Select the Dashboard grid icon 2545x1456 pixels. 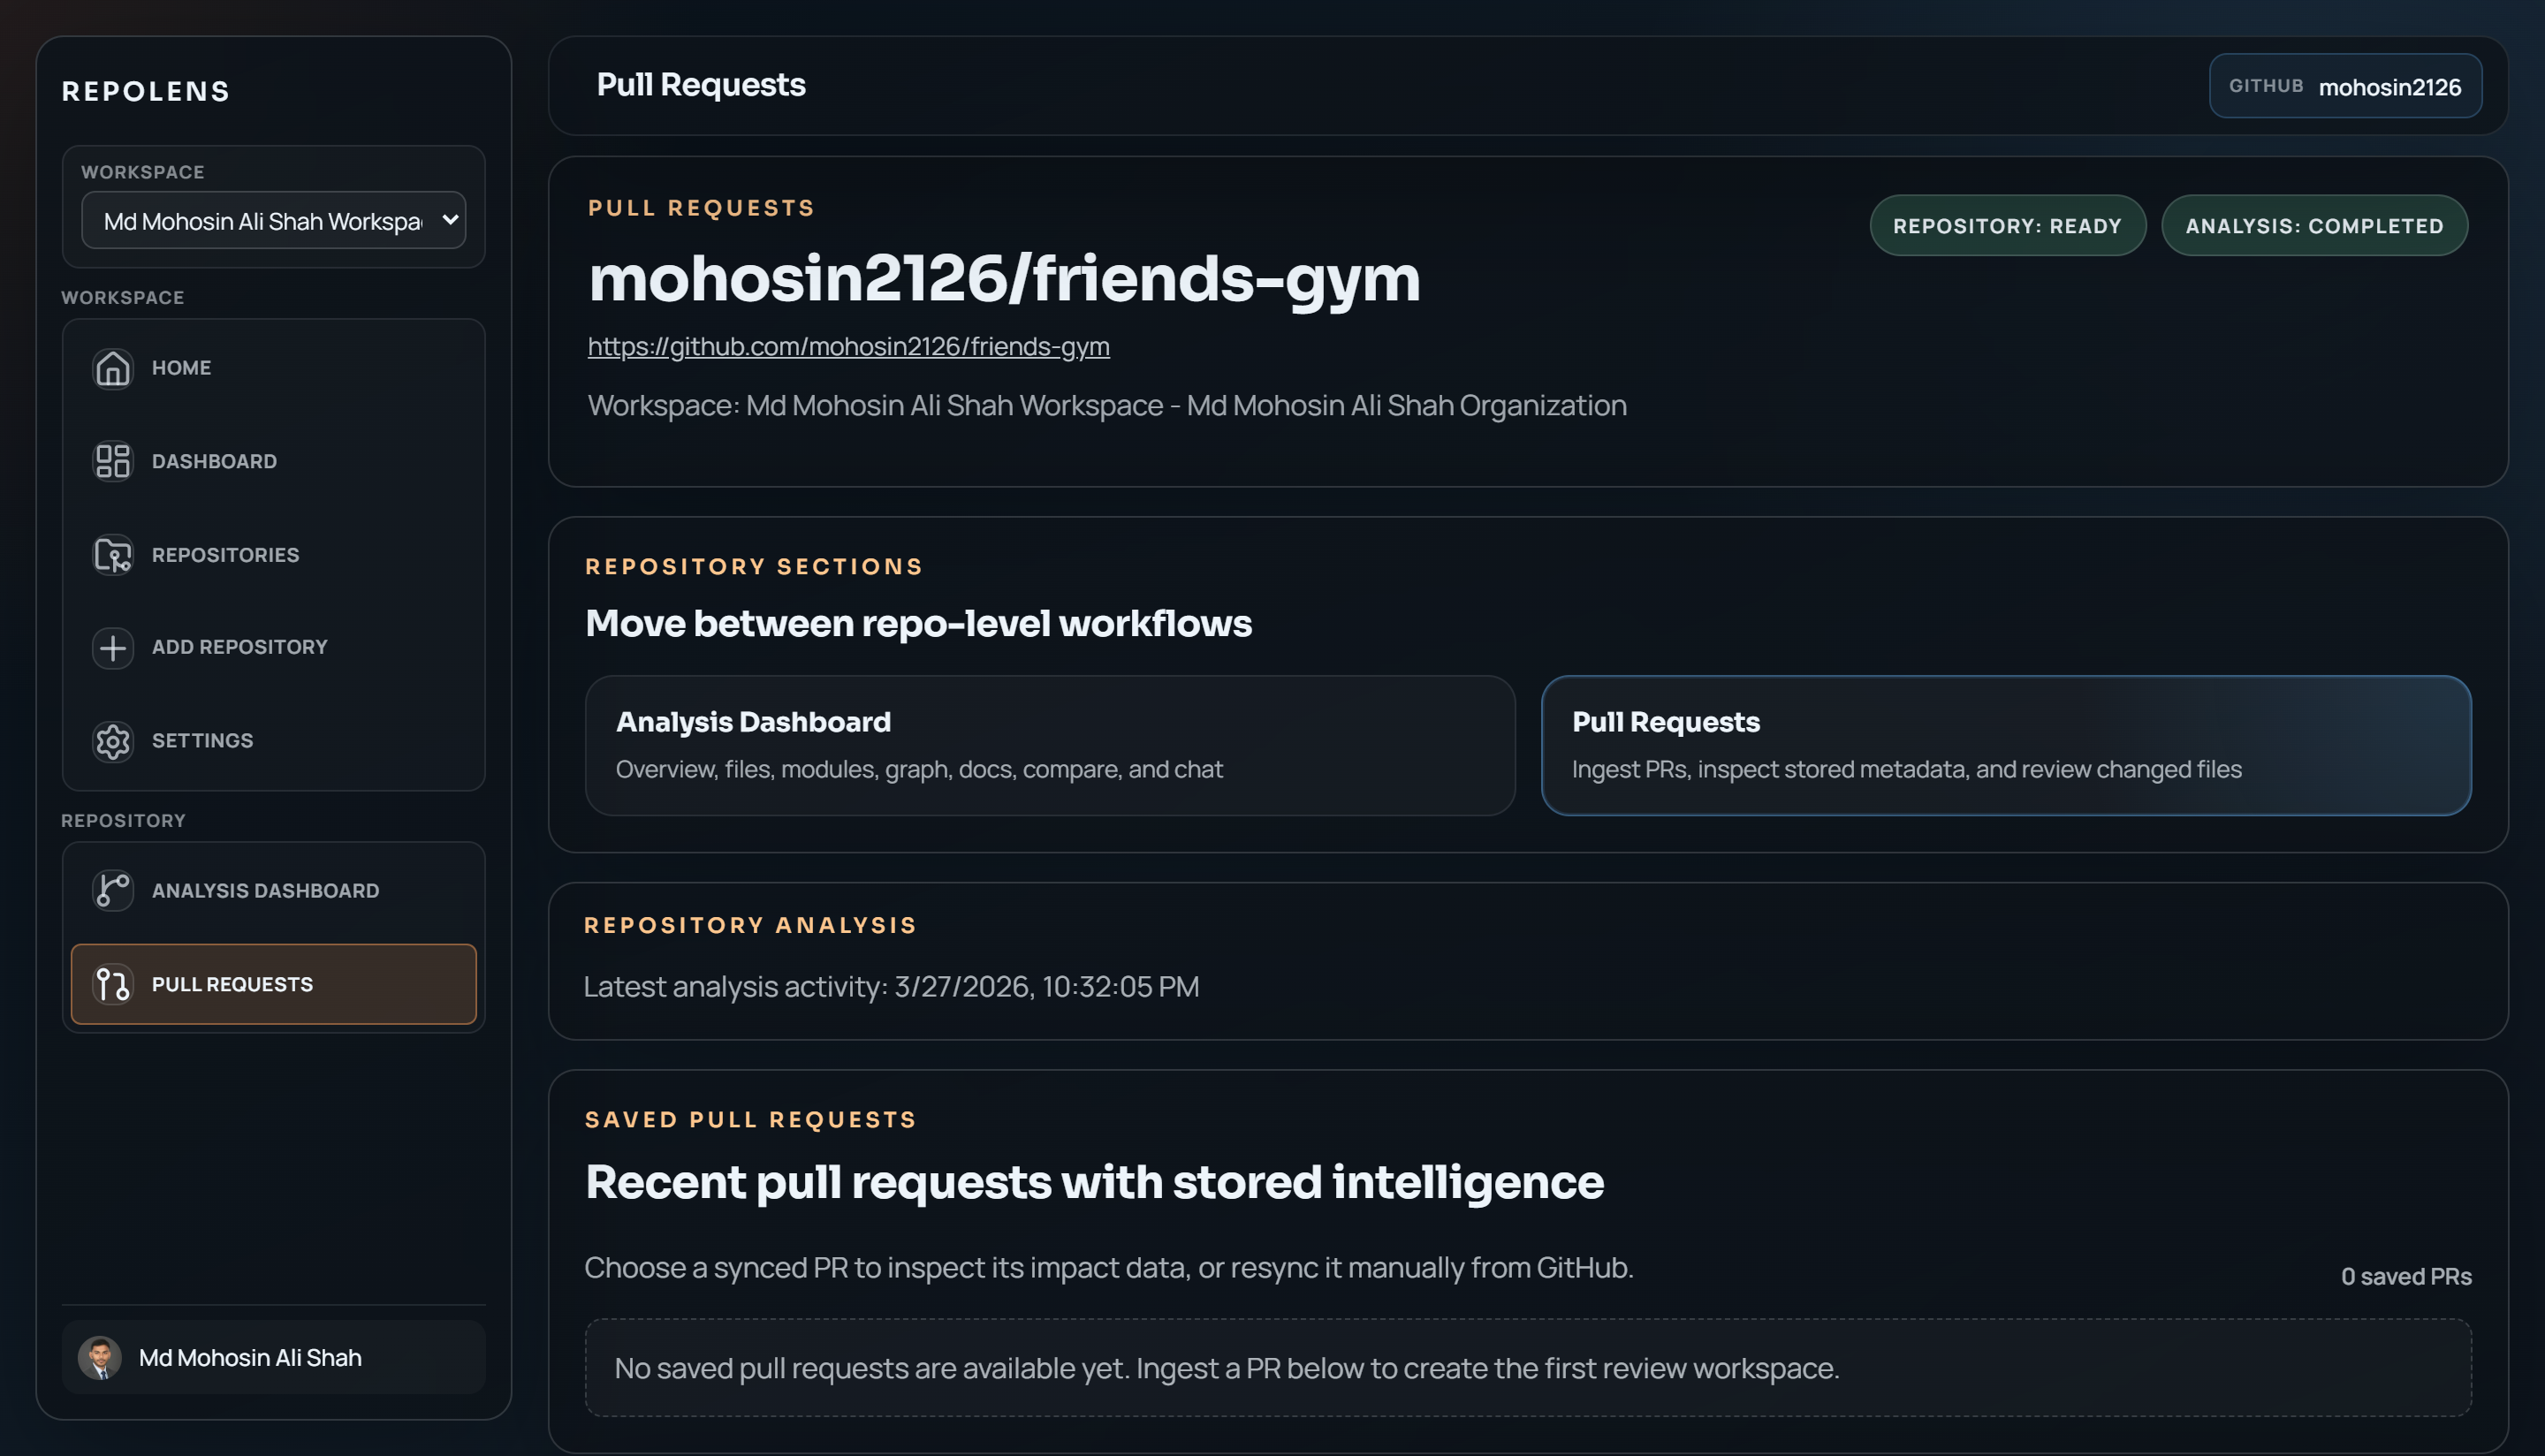pyautogui.click(x=112, y=461)
